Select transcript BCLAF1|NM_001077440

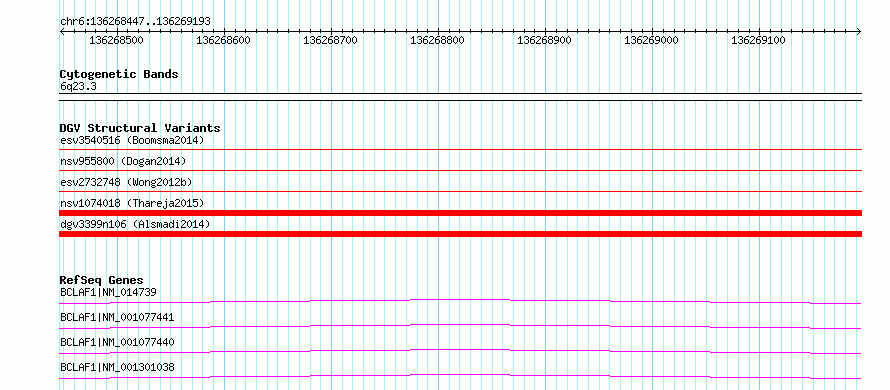(117, 342)
